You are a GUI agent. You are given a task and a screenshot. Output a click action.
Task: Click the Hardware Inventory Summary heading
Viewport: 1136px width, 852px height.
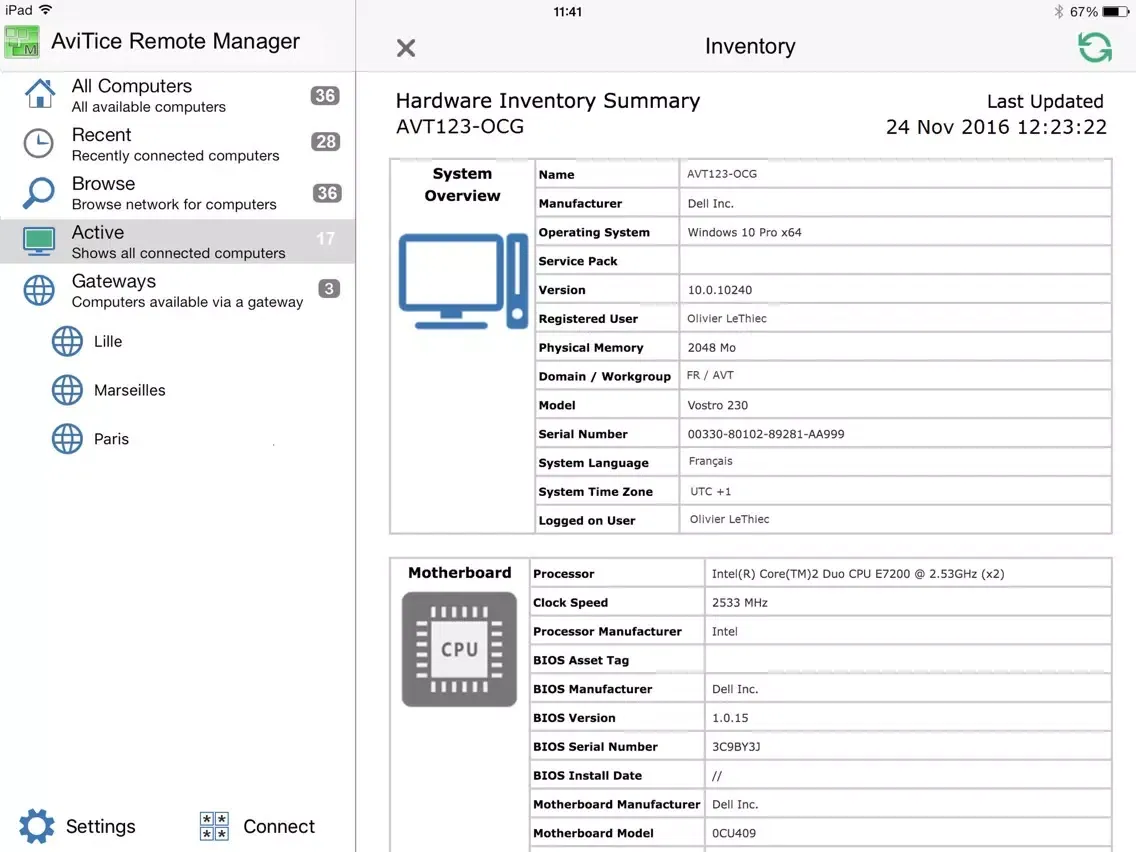[x=548, y=101]
